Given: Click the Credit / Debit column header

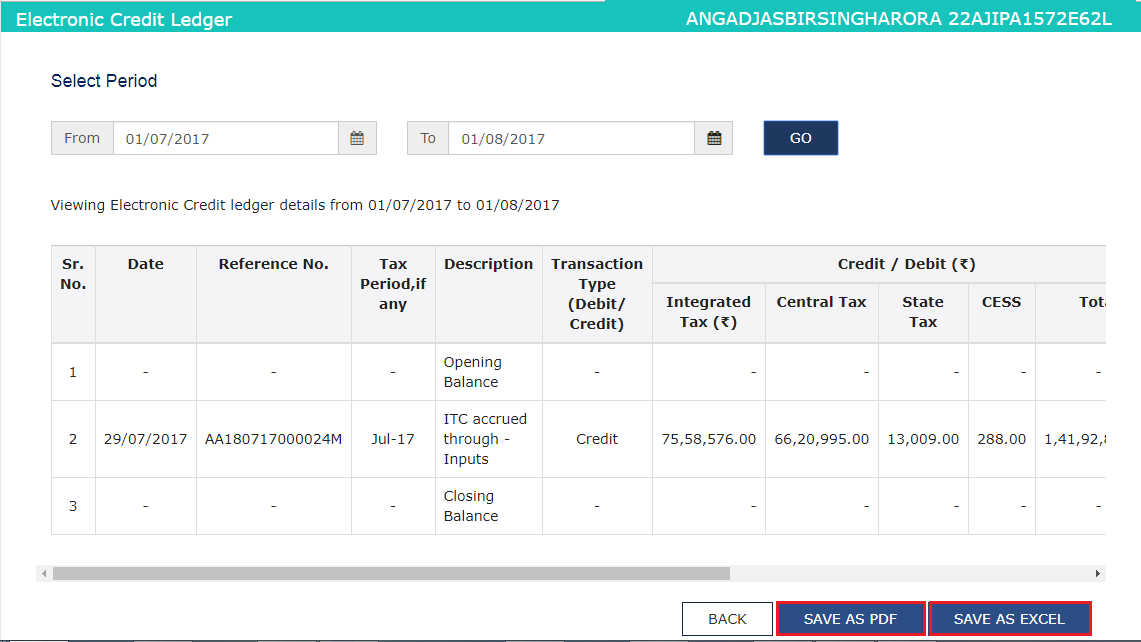Looking at the screenshot, I should (906, 263).
